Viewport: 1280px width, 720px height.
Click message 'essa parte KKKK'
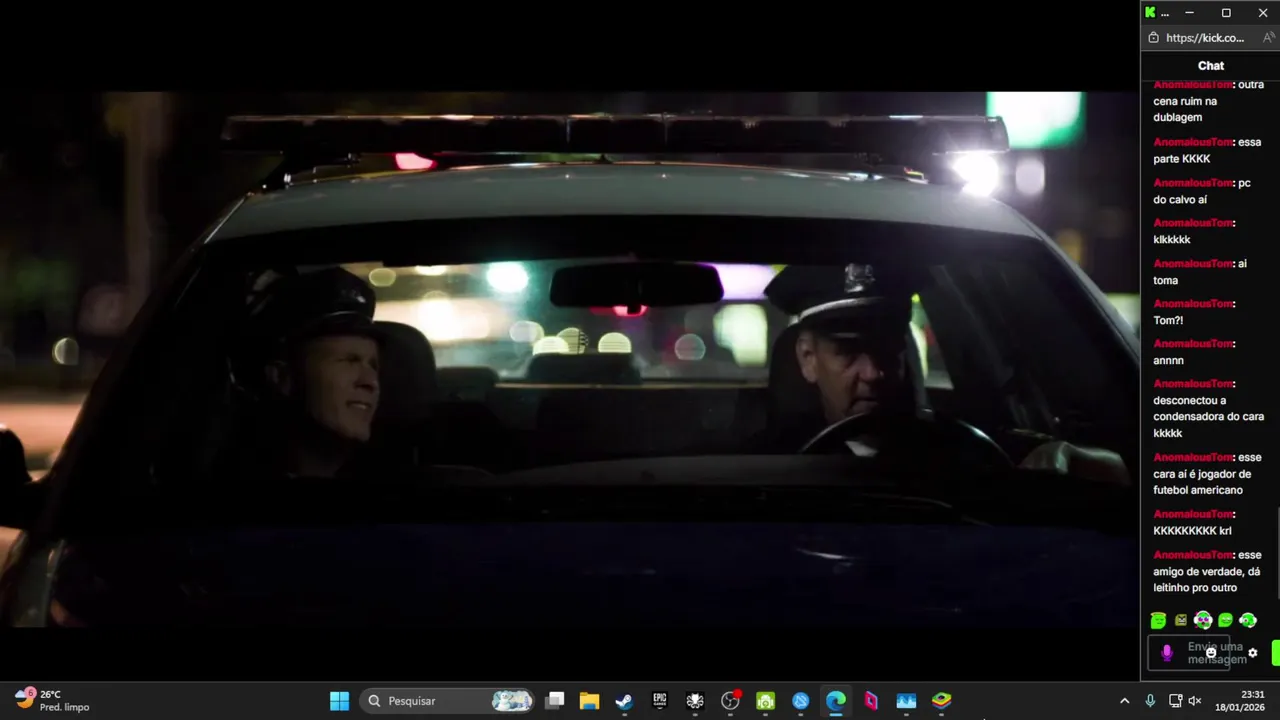[1208, 150]
